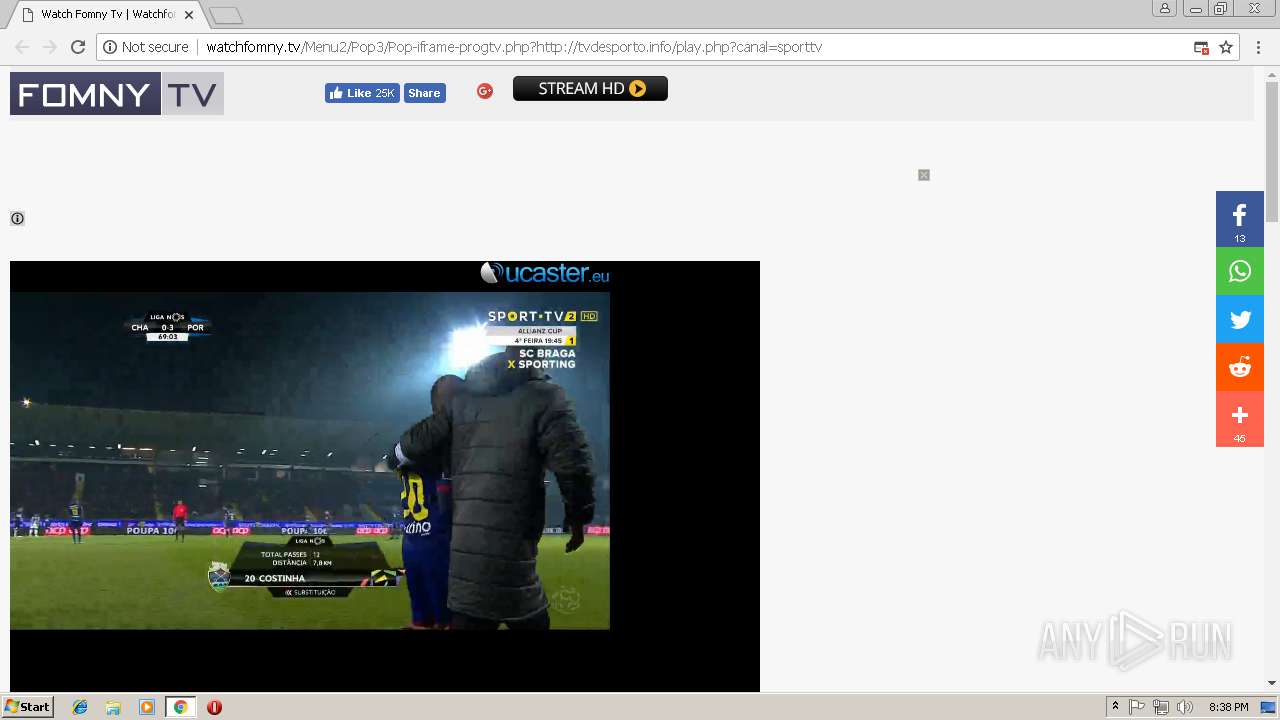View Not secure site information
The image size is (1280, 720).
click(x=146, y=47)
